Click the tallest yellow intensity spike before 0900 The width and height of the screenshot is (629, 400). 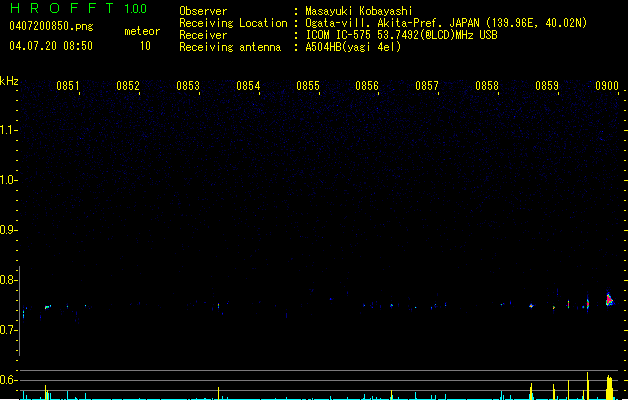[x=588, y=386]
